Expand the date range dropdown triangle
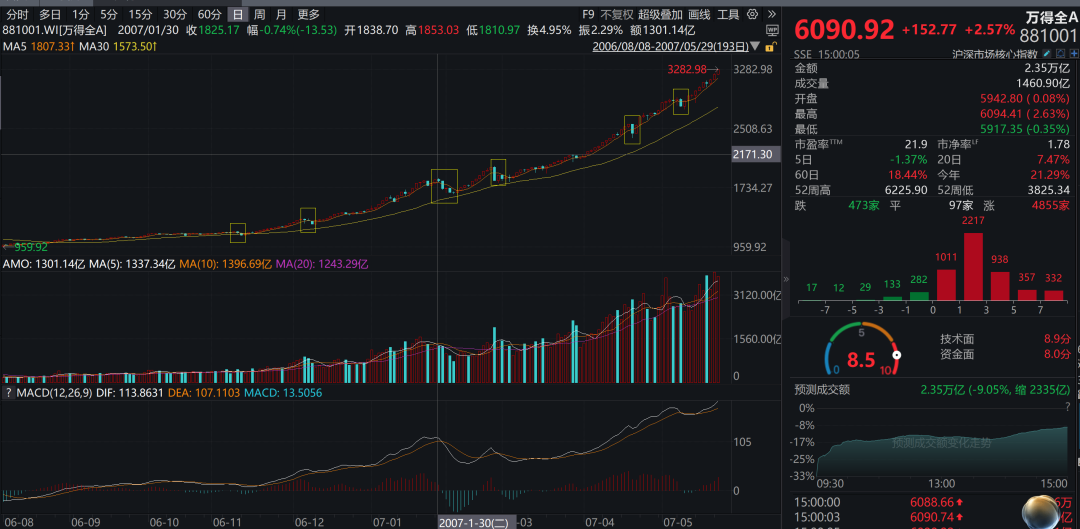The width and height of the screenshot is (1080, 529). click(x=755, y=47)
